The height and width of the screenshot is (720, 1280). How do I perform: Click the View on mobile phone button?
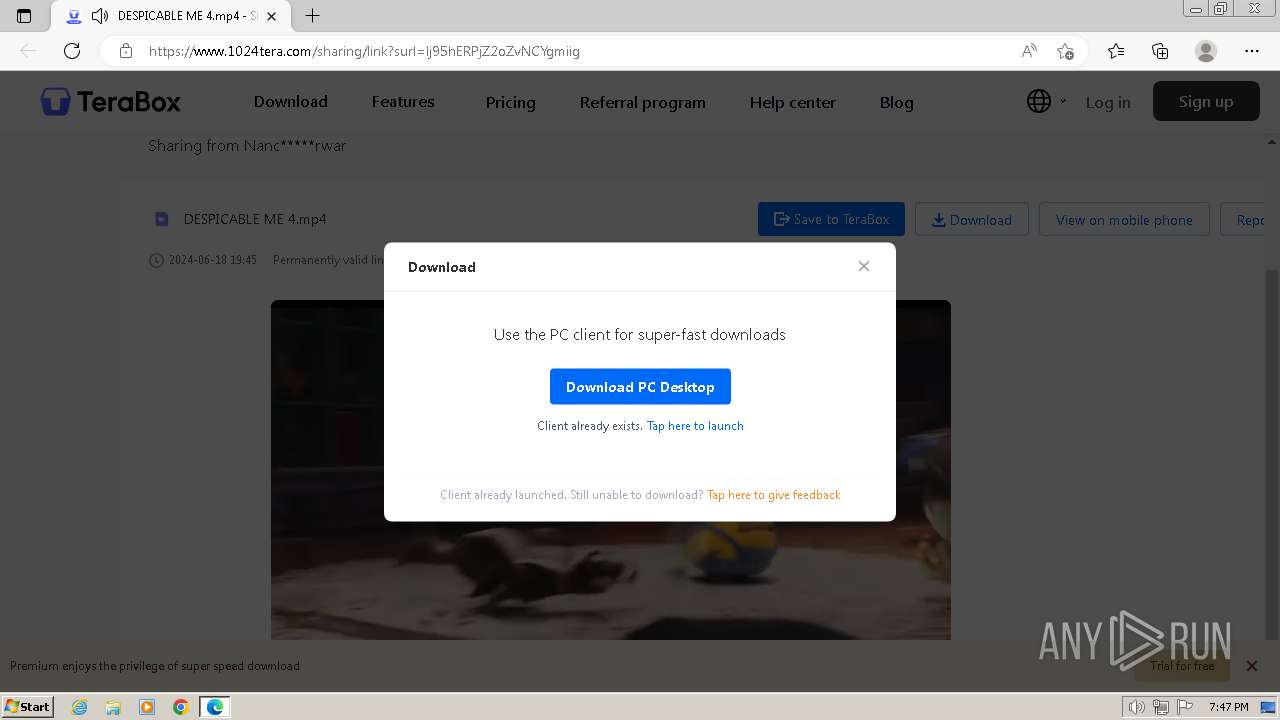click(1124, 219)
